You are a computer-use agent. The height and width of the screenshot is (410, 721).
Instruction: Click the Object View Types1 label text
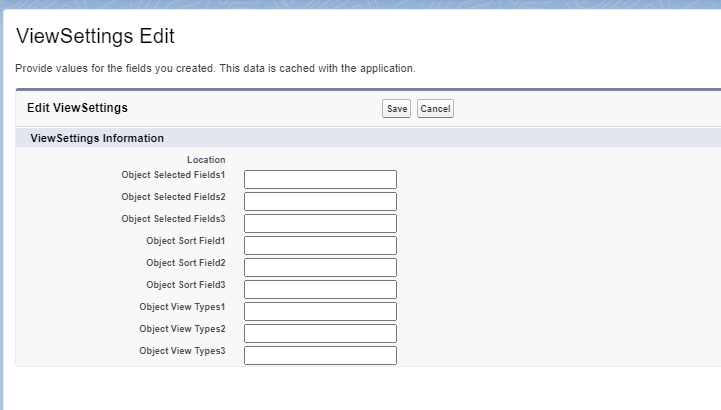tap(182, 307)
